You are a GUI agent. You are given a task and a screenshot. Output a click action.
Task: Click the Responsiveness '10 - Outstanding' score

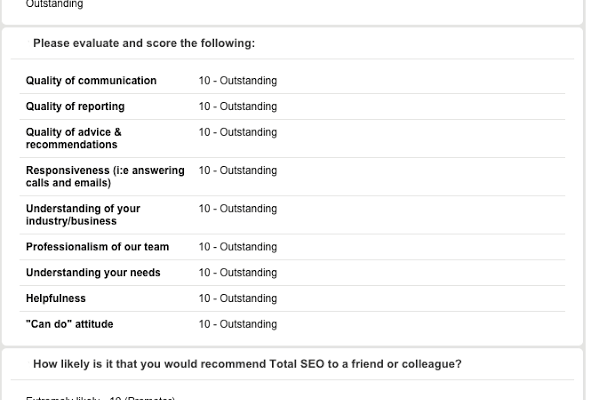point(238,170)
